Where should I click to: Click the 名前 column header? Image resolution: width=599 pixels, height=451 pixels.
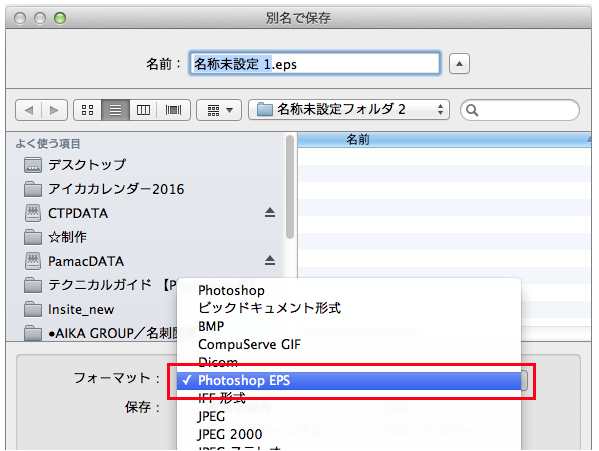(x=444, y=140)
